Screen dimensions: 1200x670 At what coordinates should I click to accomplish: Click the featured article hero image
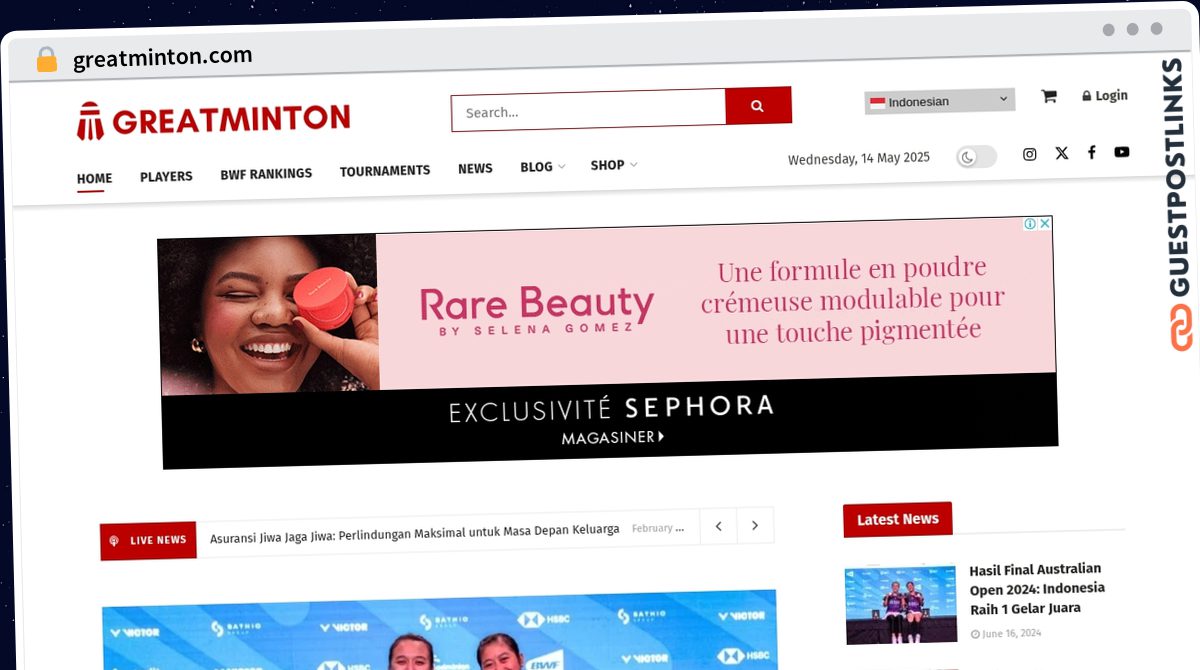[440, 630]
